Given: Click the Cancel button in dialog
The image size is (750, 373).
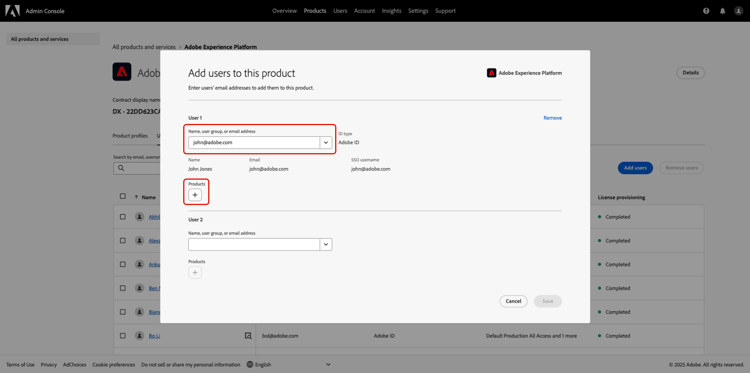Looking at the screenshot, I should click(513, 301).
